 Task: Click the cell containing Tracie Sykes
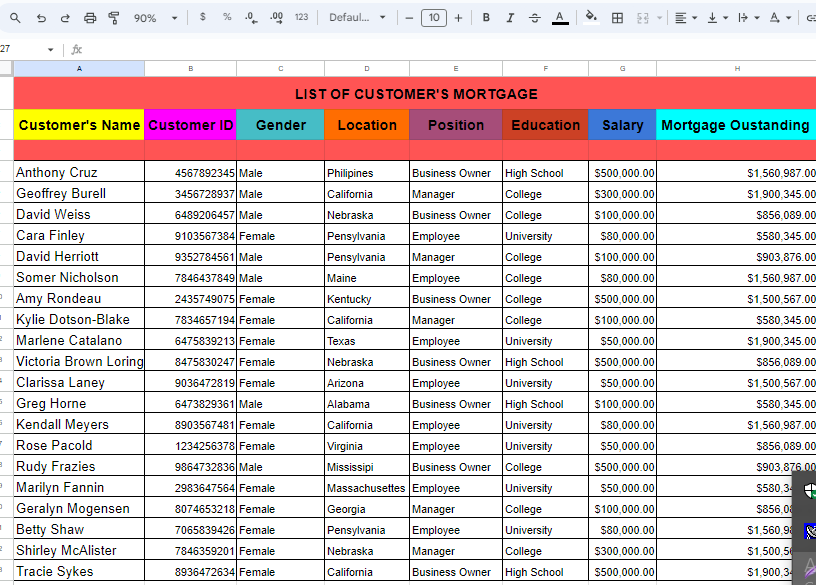point(79,571)
